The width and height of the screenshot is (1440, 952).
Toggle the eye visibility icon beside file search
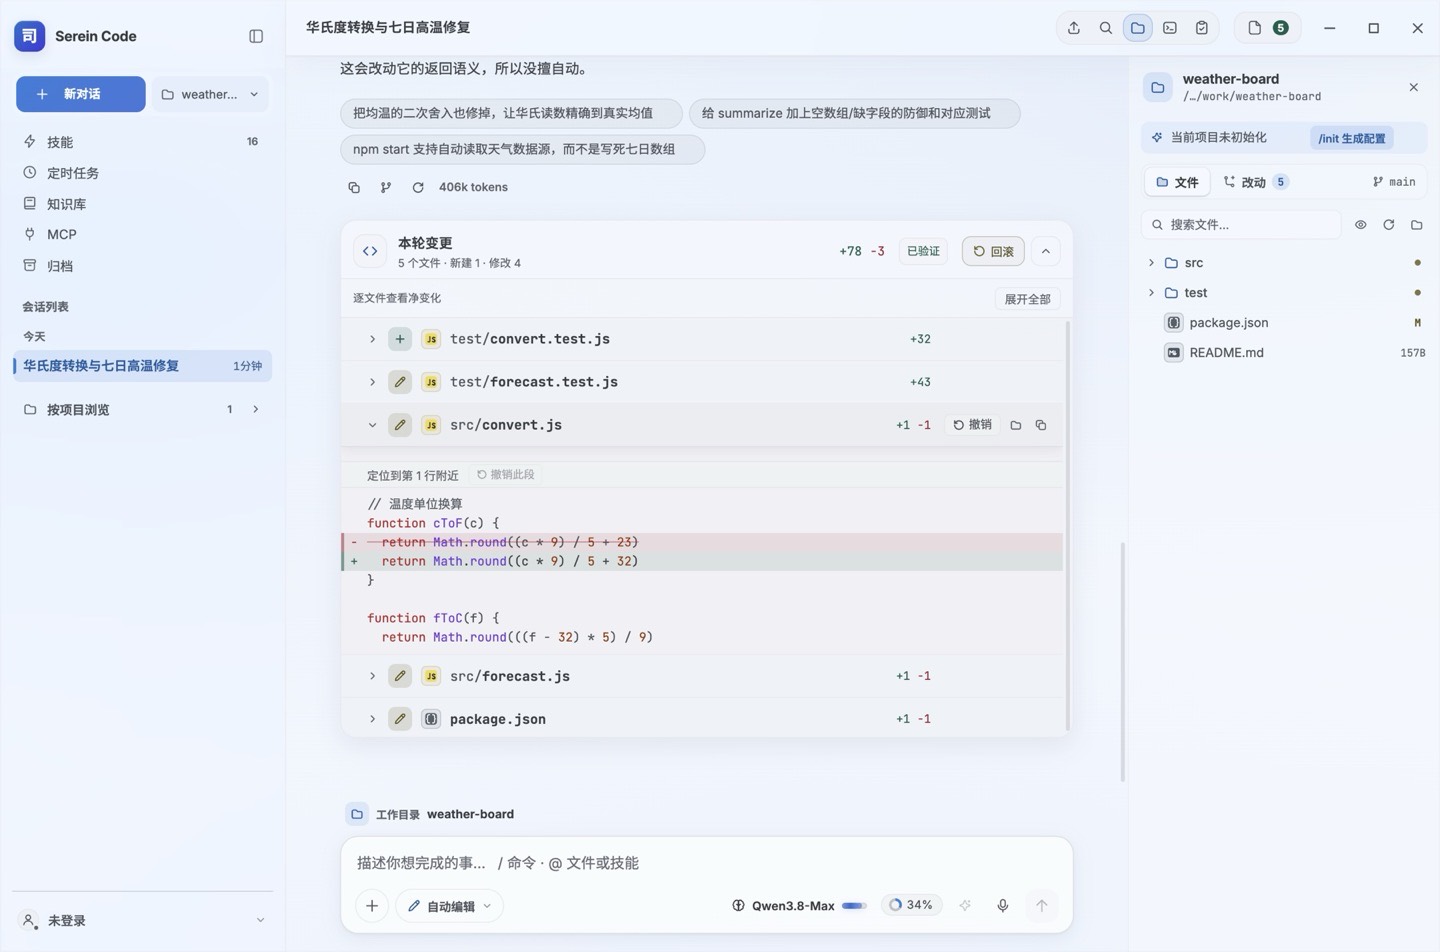(1361, 225)
